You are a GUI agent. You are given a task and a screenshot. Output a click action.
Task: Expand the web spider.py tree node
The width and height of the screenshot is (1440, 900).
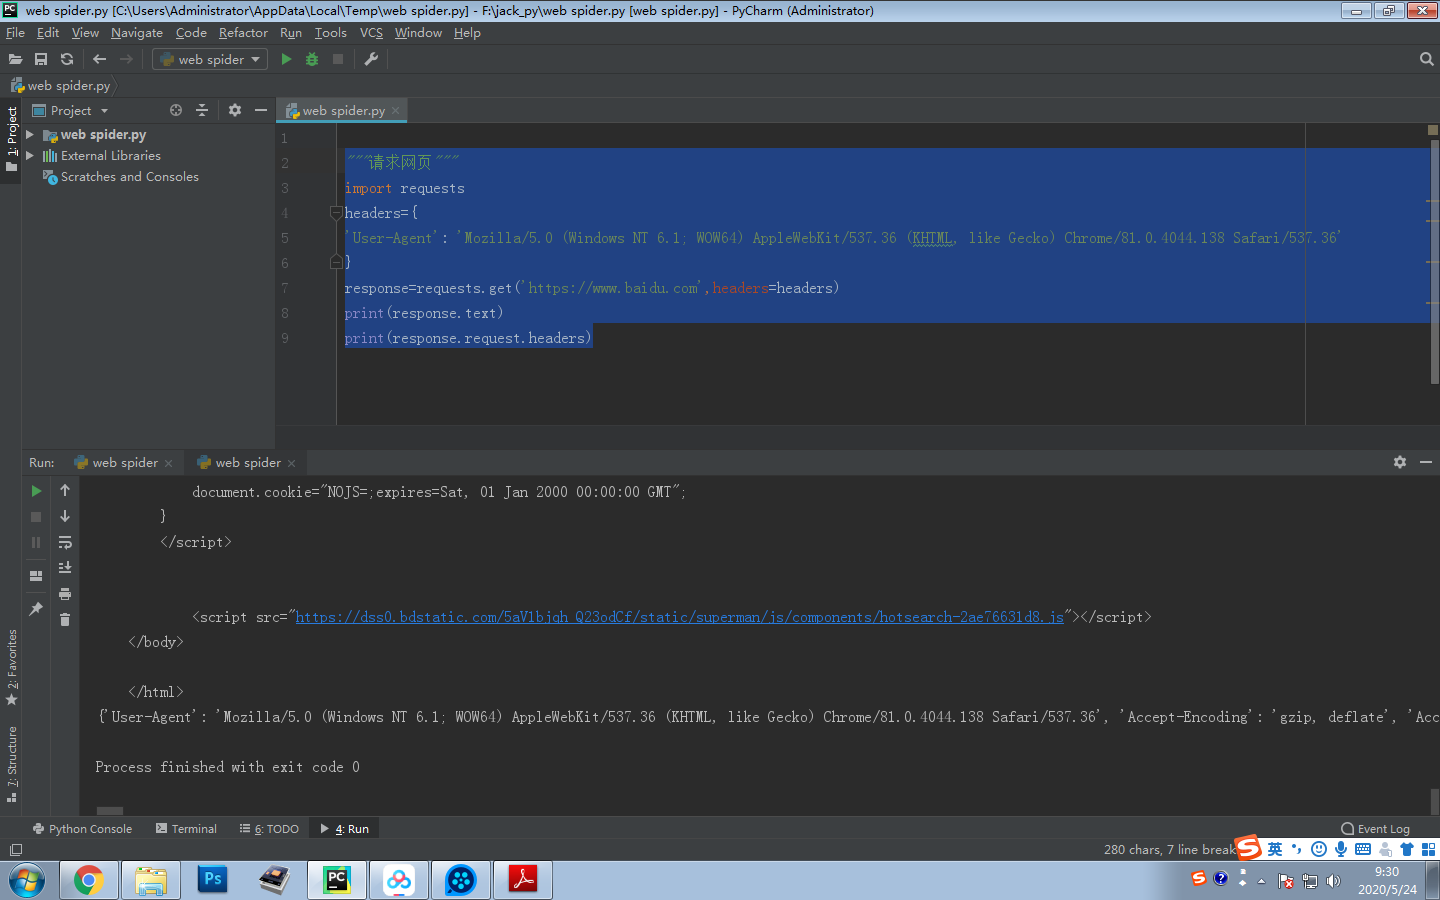coord(30,134)
